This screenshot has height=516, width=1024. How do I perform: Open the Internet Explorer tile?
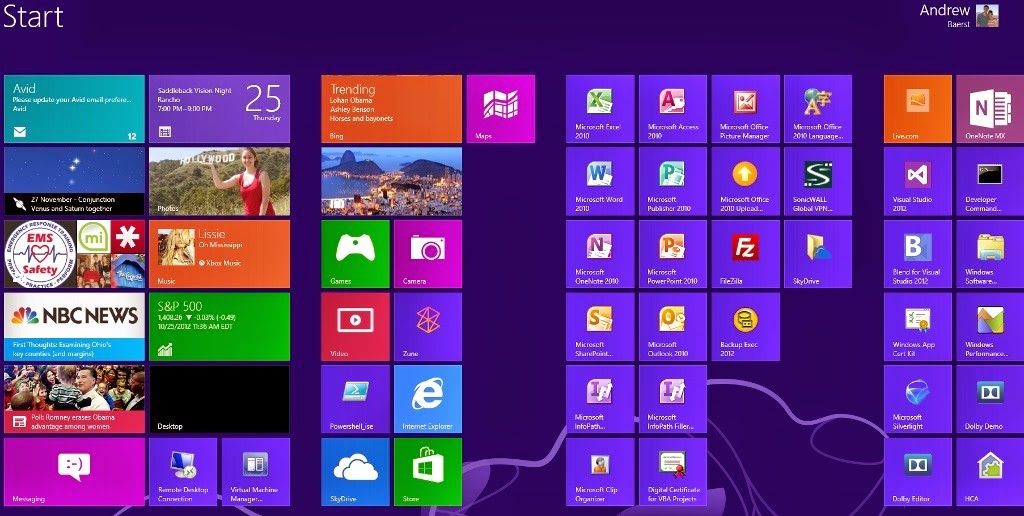(x=428, y=399)
